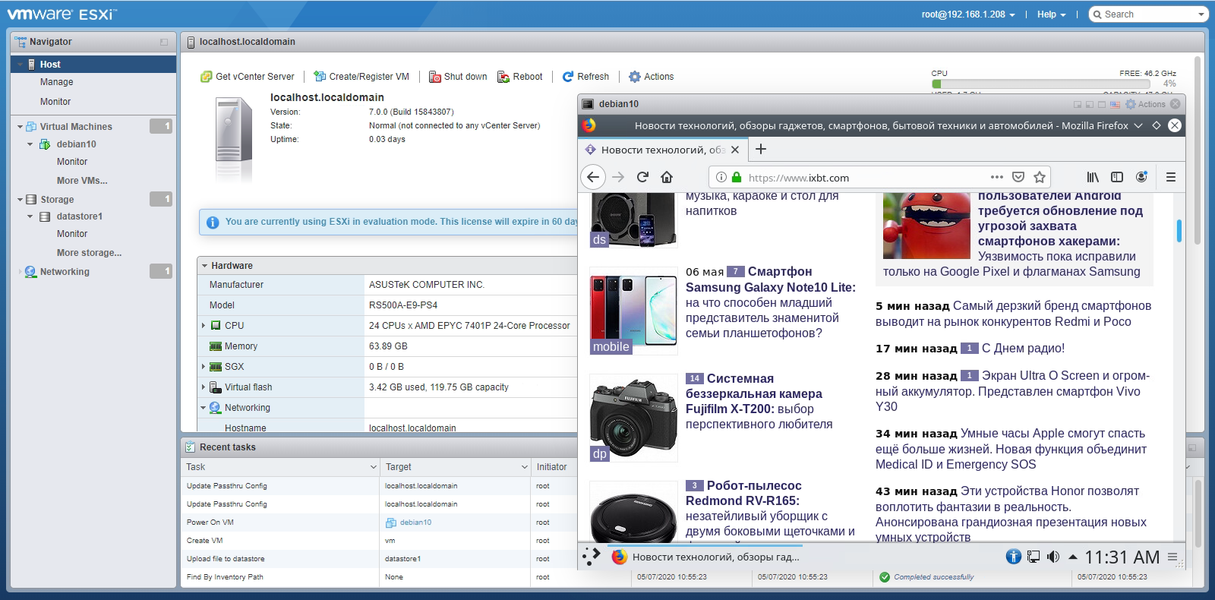1215x600 pixels.
Task: Open a new Firefox tab
Action: (760, 149)
